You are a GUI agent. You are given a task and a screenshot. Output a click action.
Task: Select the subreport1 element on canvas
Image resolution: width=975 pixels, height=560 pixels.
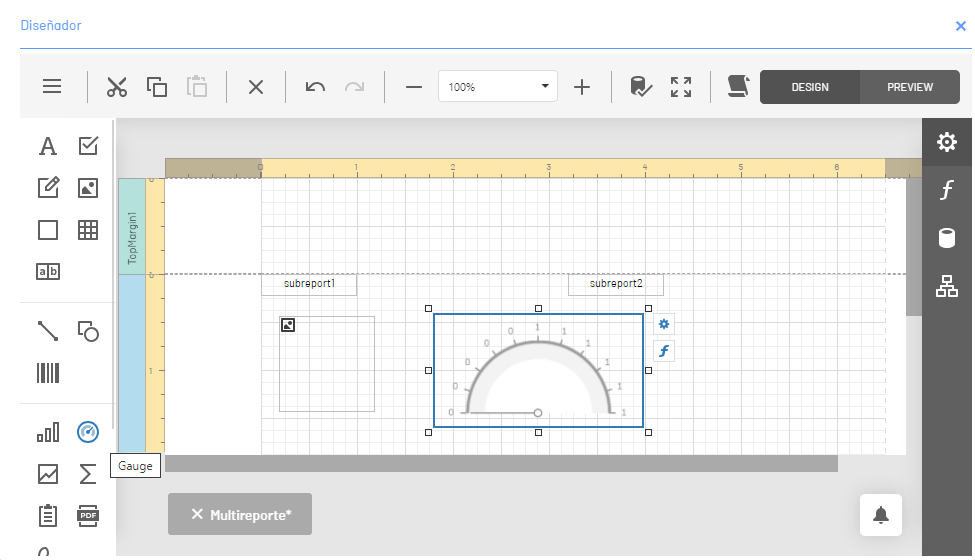[308, 284]
